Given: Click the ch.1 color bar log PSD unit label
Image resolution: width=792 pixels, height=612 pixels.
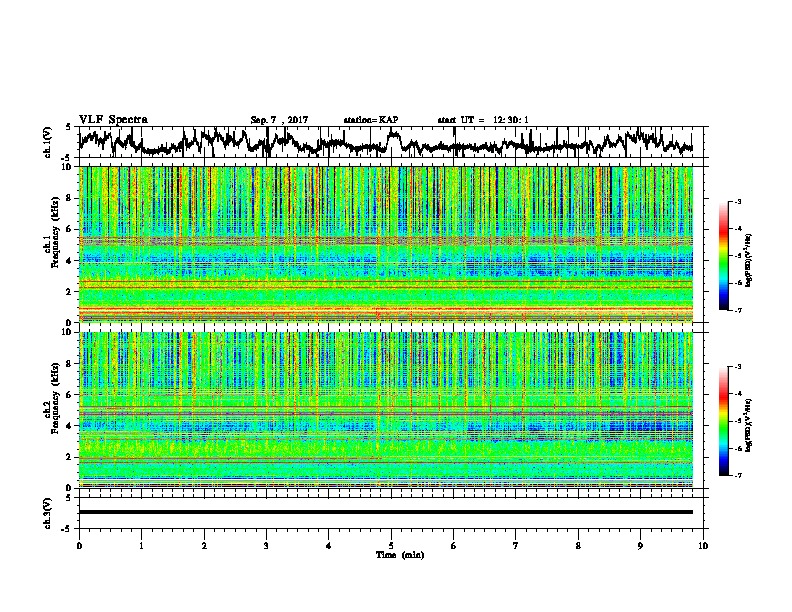Looking at the screenshot, I should click(x=748, y=260).
